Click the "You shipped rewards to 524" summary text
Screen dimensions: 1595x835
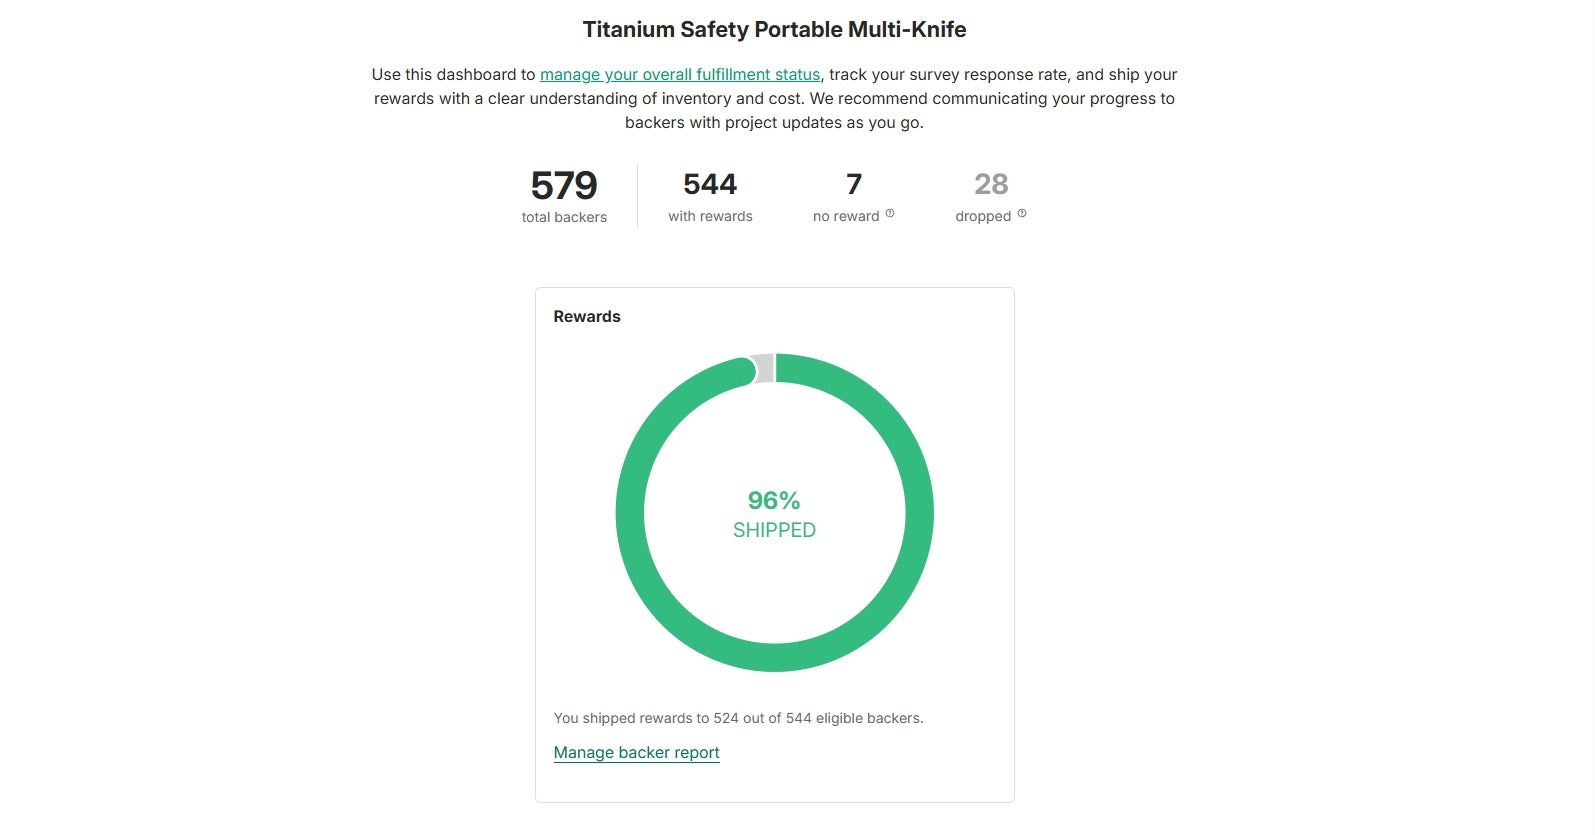[738, 718]
